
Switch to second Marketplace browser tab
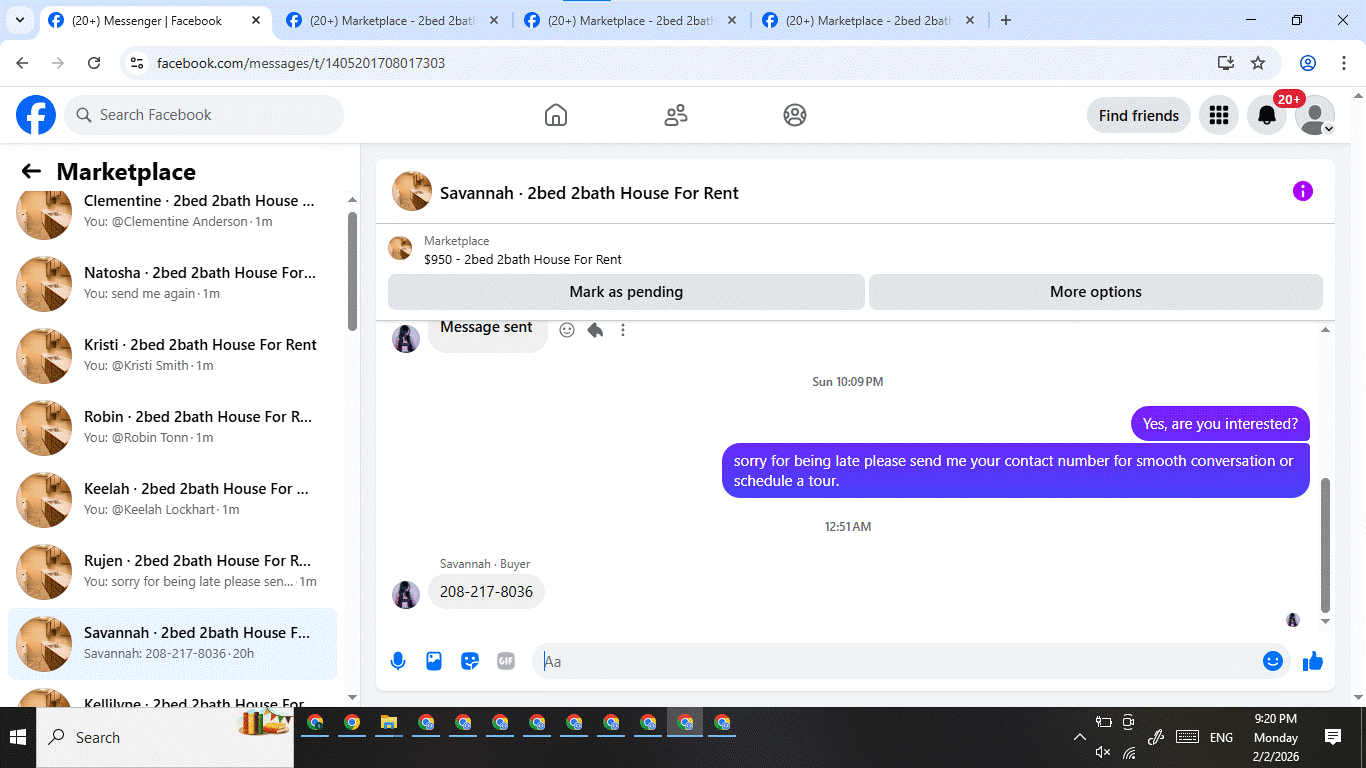(x=392, y=20)
